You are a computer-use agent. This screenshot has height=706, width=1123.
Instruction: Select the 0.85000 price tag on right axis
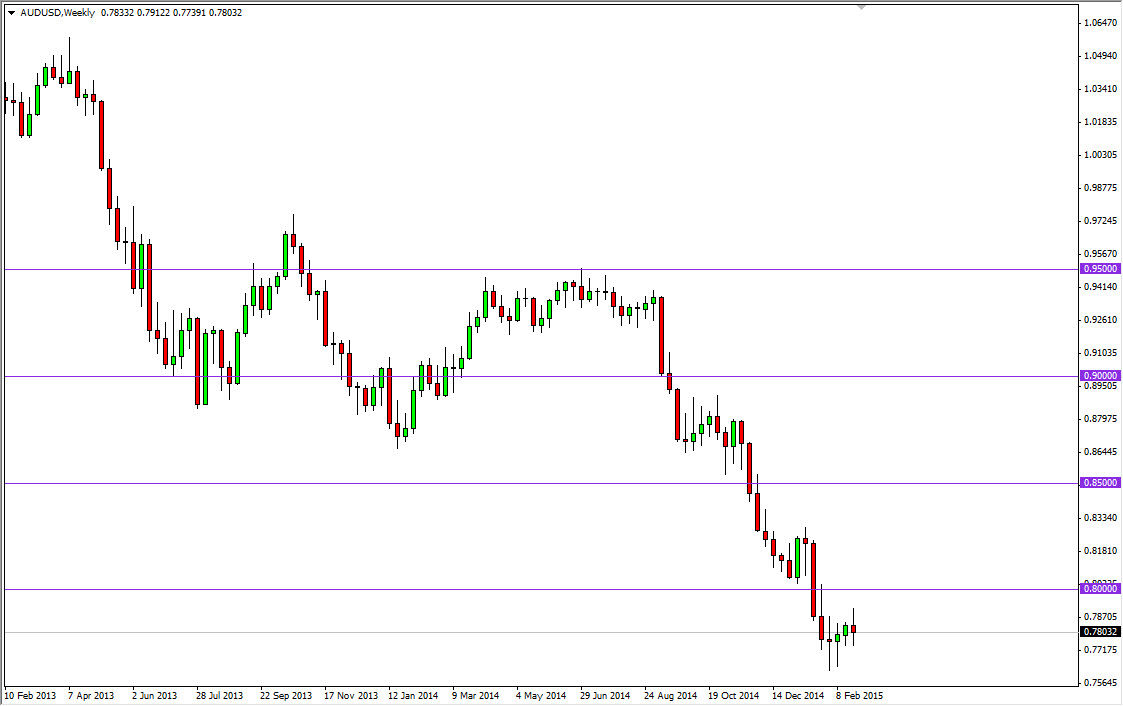tap(1098, 482)
